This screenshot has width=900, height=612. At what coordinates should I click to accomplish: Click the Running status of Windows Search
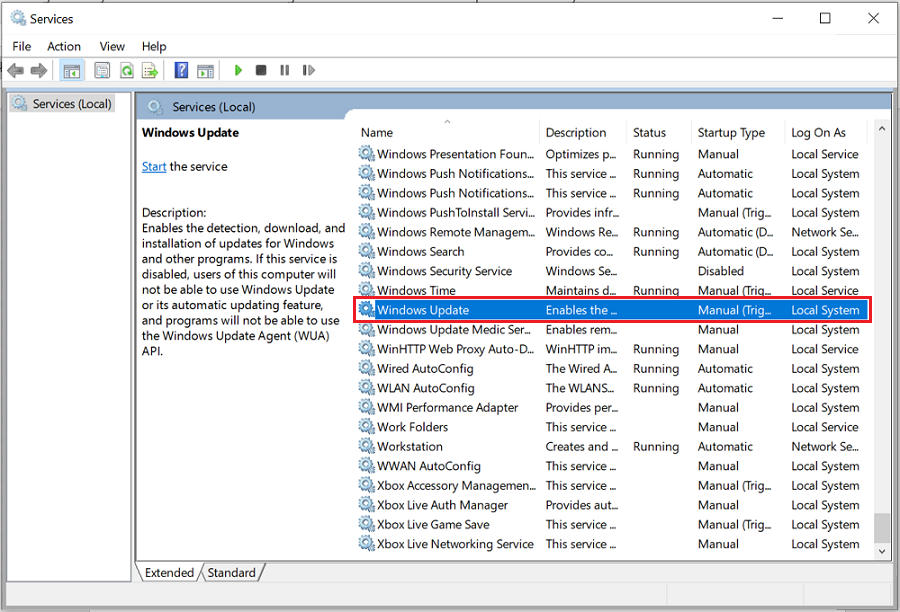click(655, 251)
